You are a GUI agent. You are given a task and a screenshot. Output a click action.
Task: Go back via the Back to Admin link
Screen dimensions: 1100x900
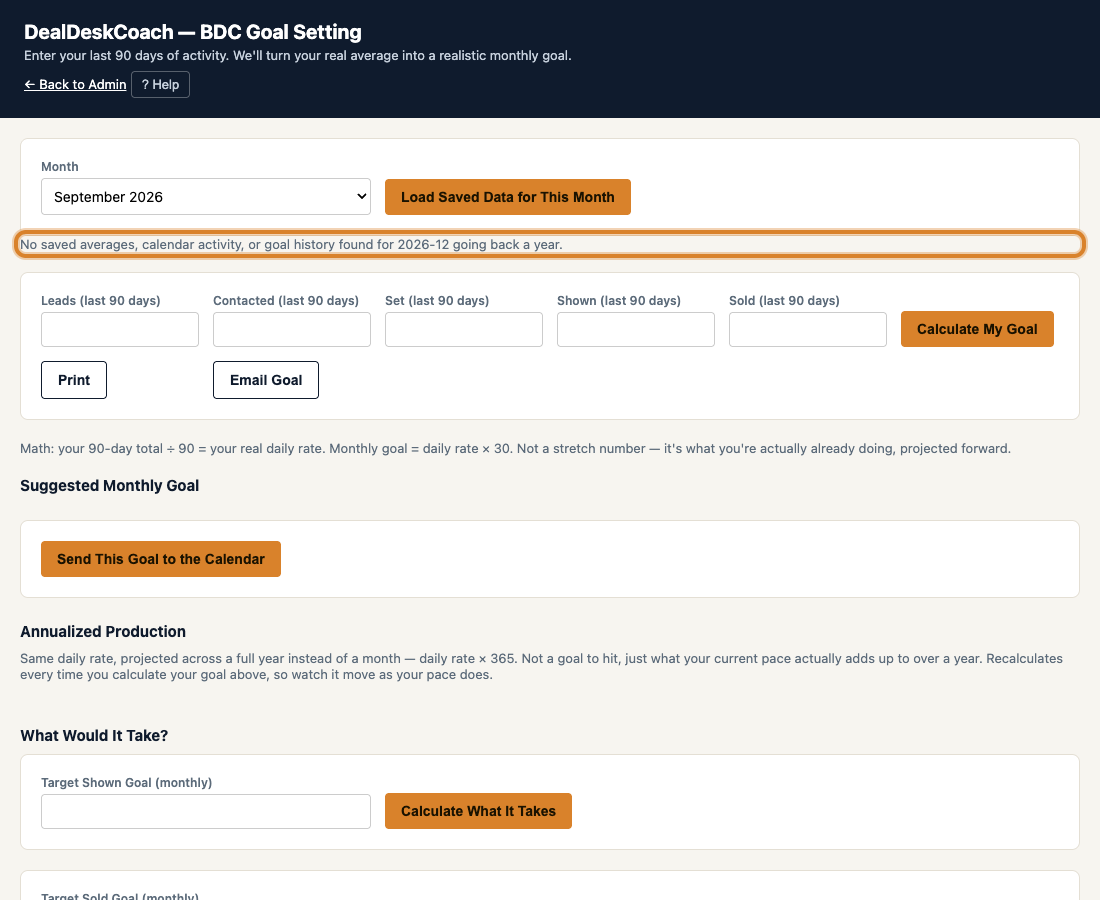(75, 84)
